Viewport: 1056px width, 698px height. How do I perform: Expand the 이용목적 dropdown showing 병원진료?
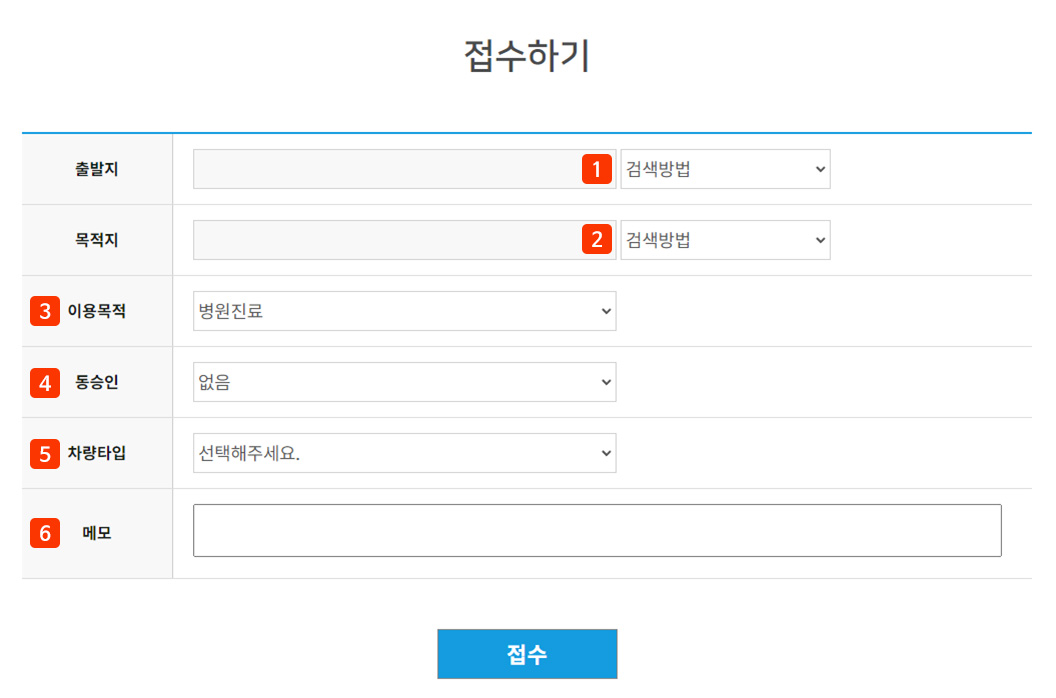pos(403,311)
